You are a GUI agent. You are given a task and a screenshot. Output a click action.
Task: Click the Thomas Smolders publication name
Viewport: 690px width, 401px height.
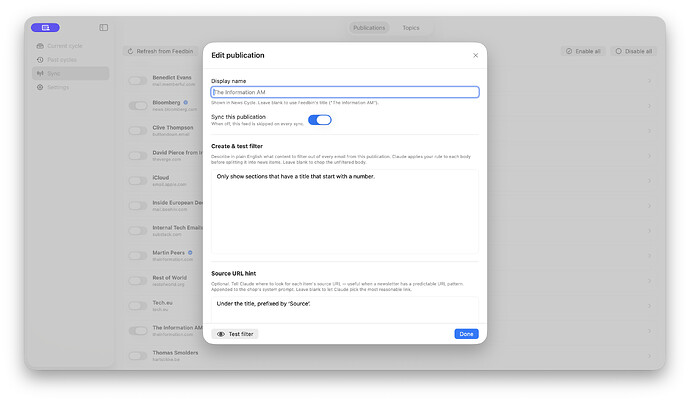click(x=175, y=353)
